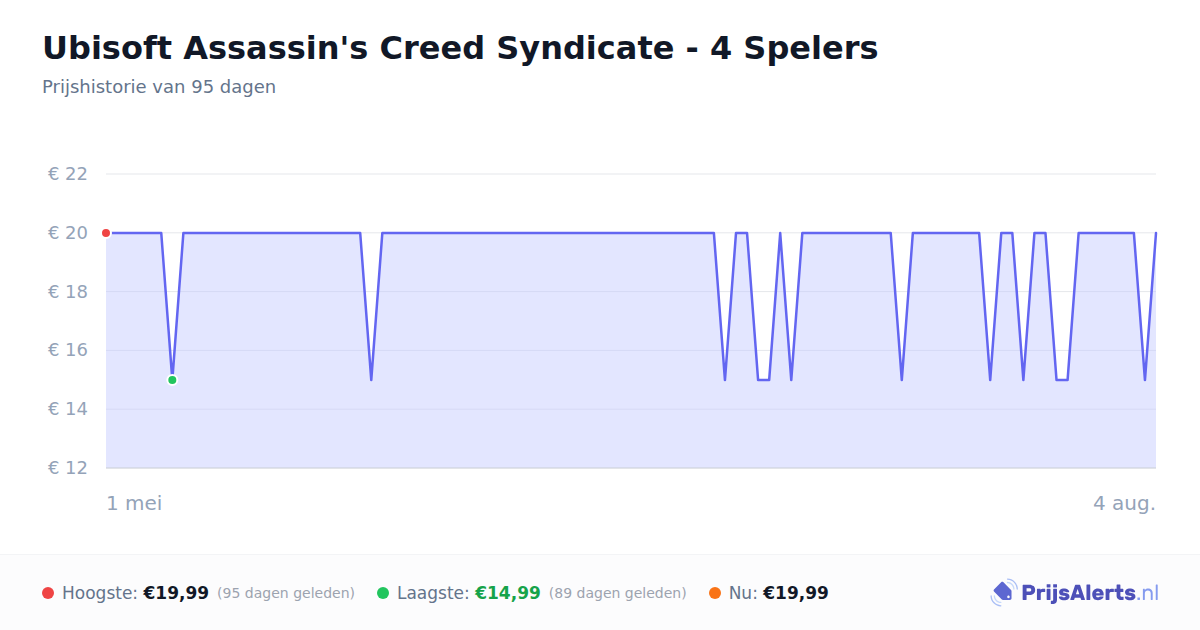The width and height of the screenshot is (1200, 630).
Task: Open the PrijsAlerts.nl brand link
Action: pos(1075,593)
